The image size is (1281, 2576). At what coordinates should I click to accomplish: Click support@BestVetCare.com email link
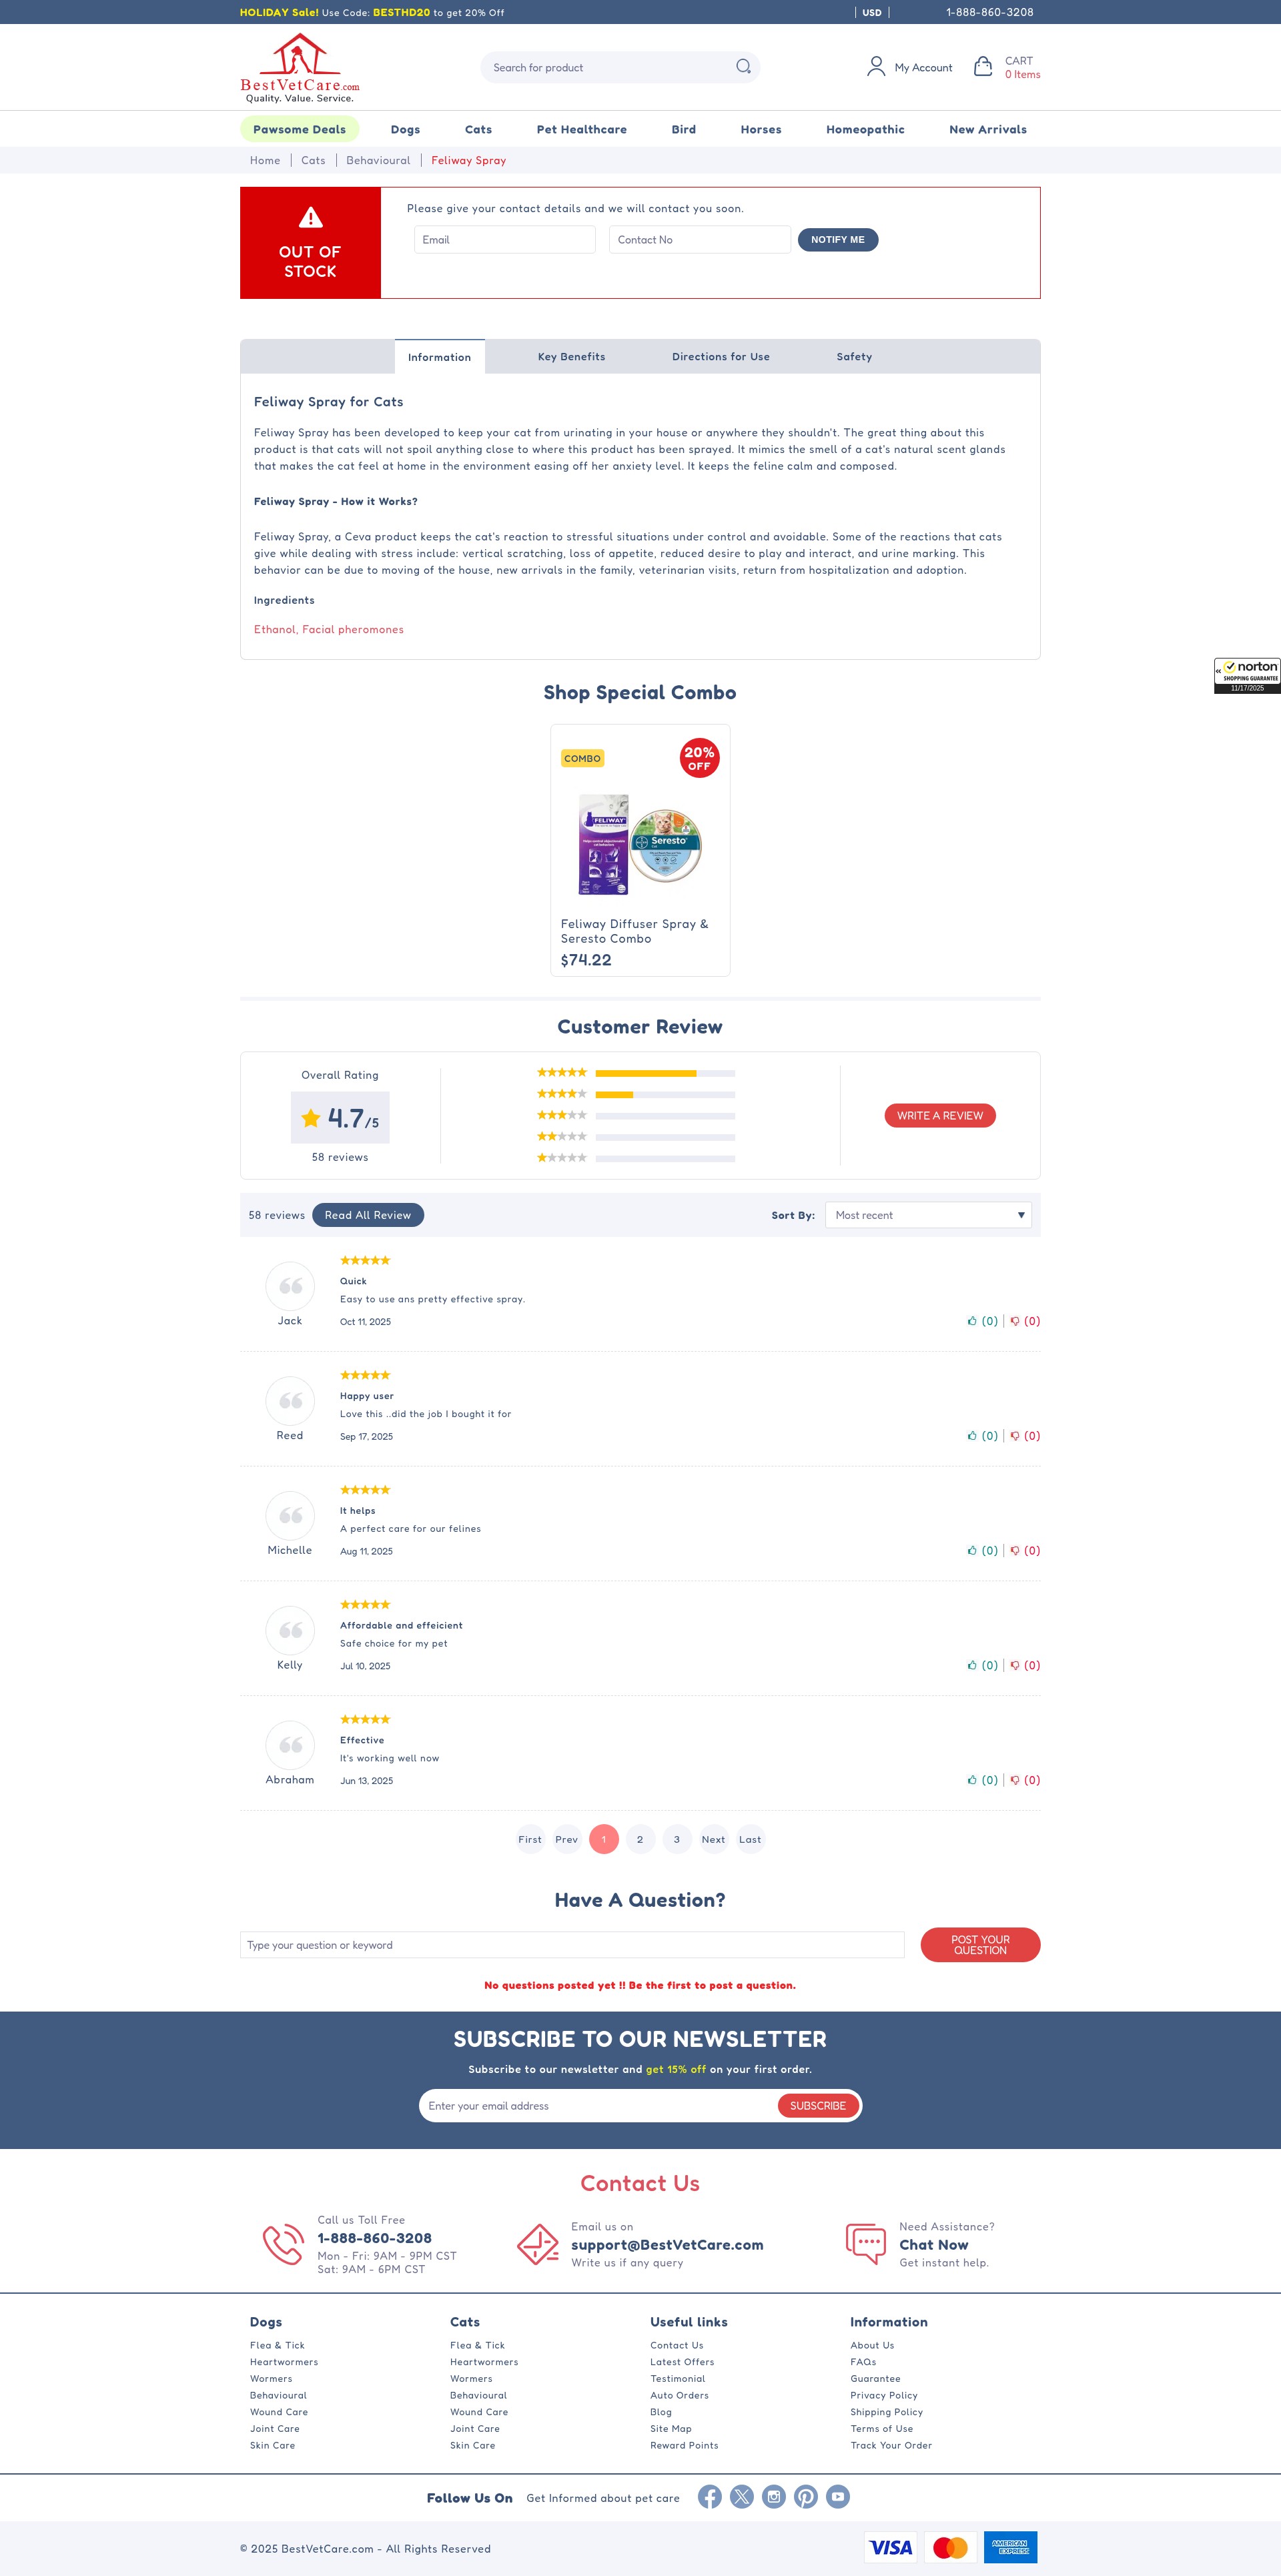click(667, 2245)
